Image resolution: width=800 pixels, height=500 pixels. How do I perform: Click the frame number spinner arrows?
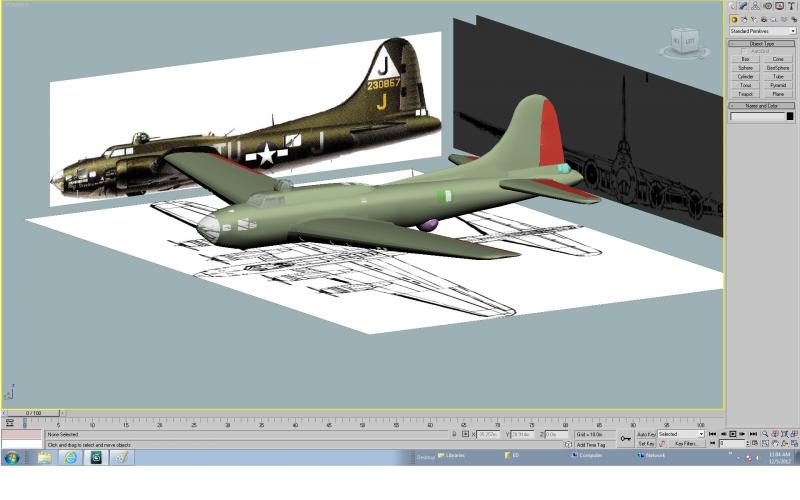click(x=747, y=443)
